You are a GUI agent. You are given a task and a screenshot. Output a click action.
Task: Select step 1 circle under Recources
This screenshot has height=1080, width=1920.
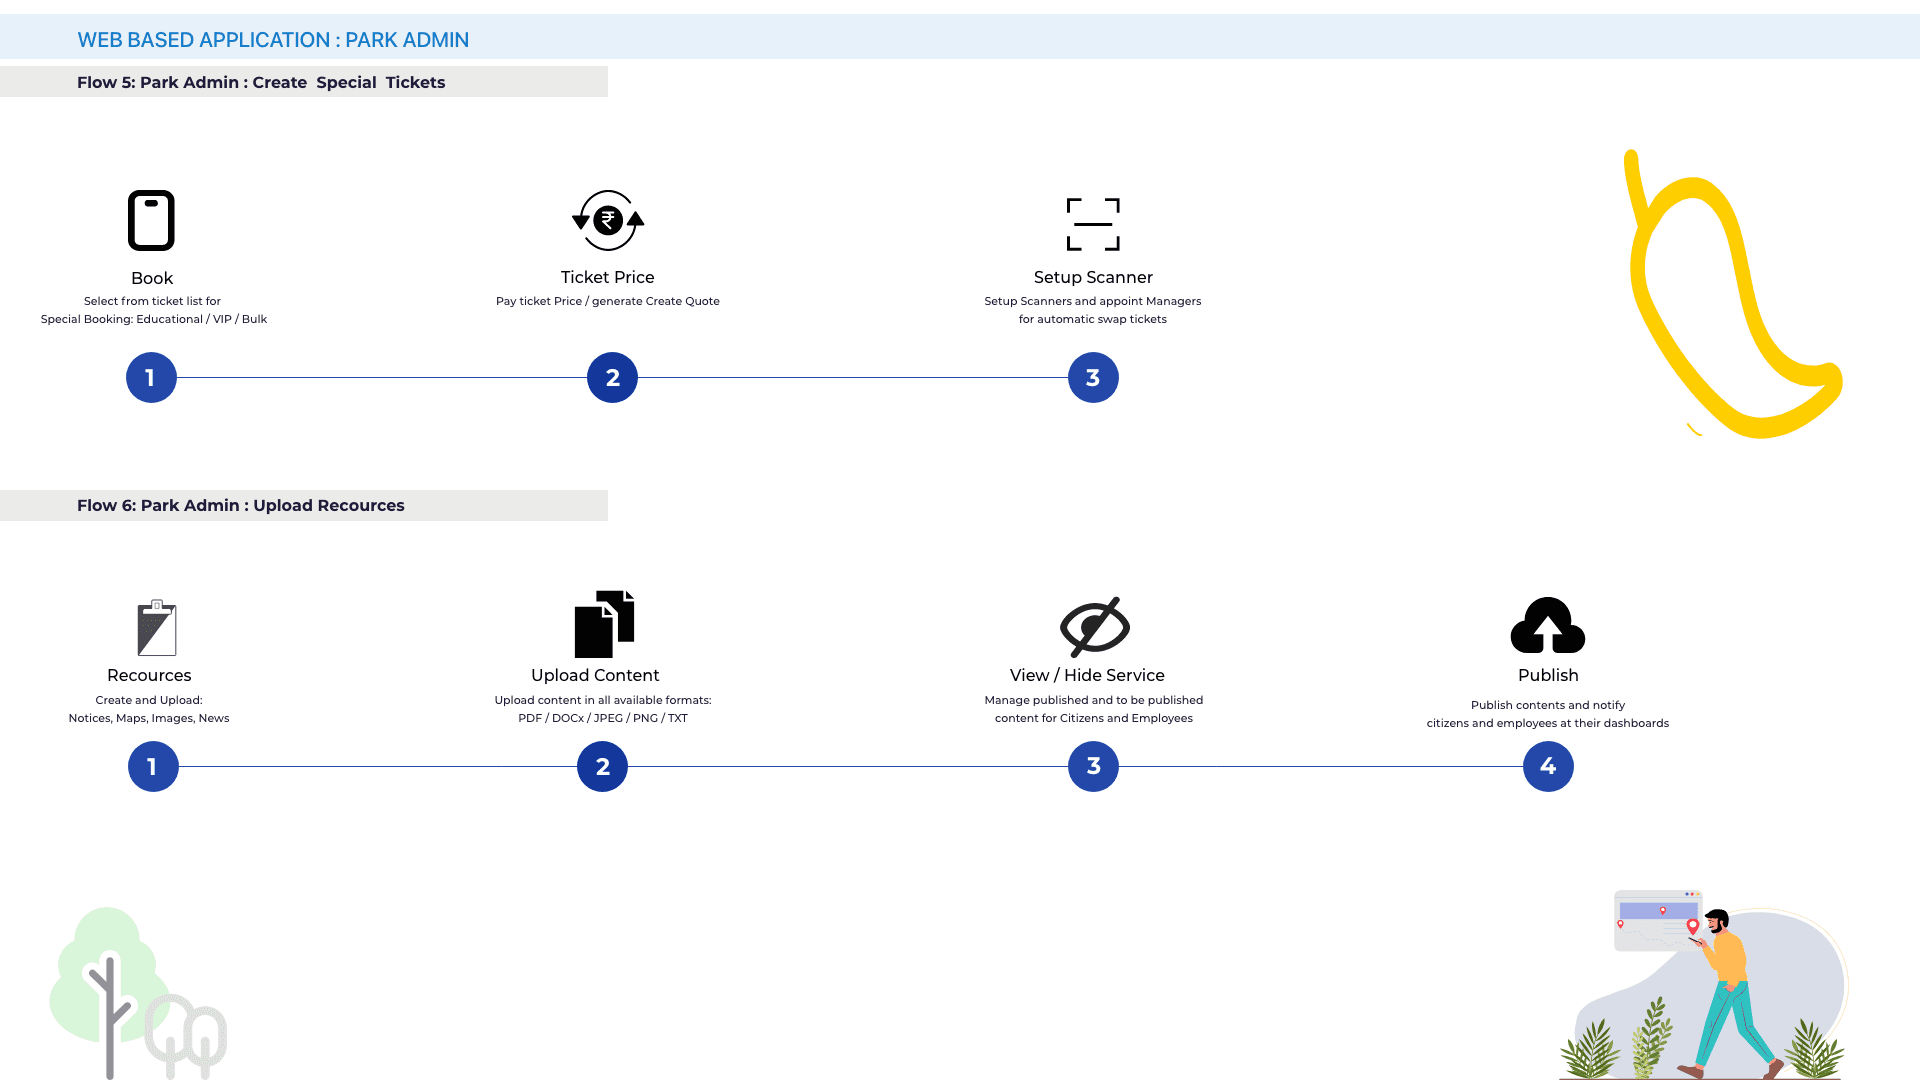tap(153, 767)
